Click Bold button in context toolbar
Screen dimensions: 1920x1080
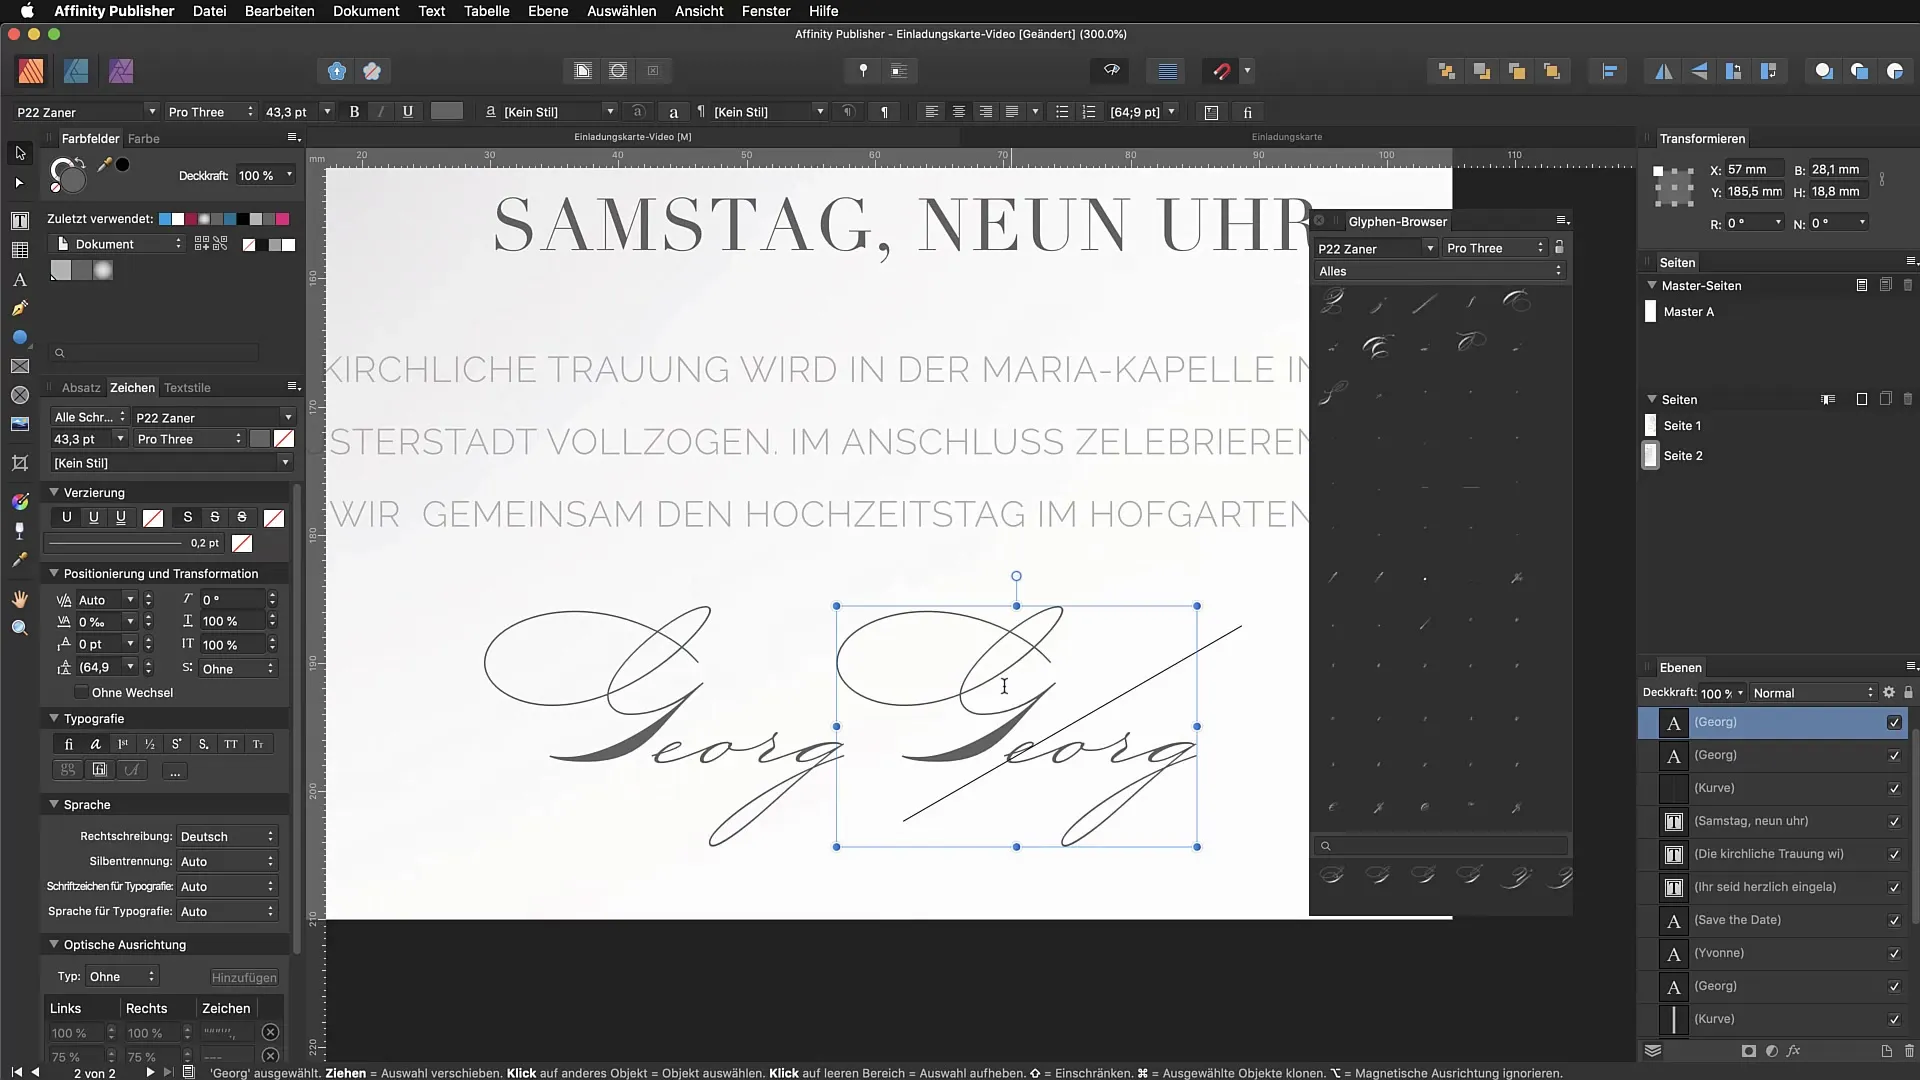point(354,112)
